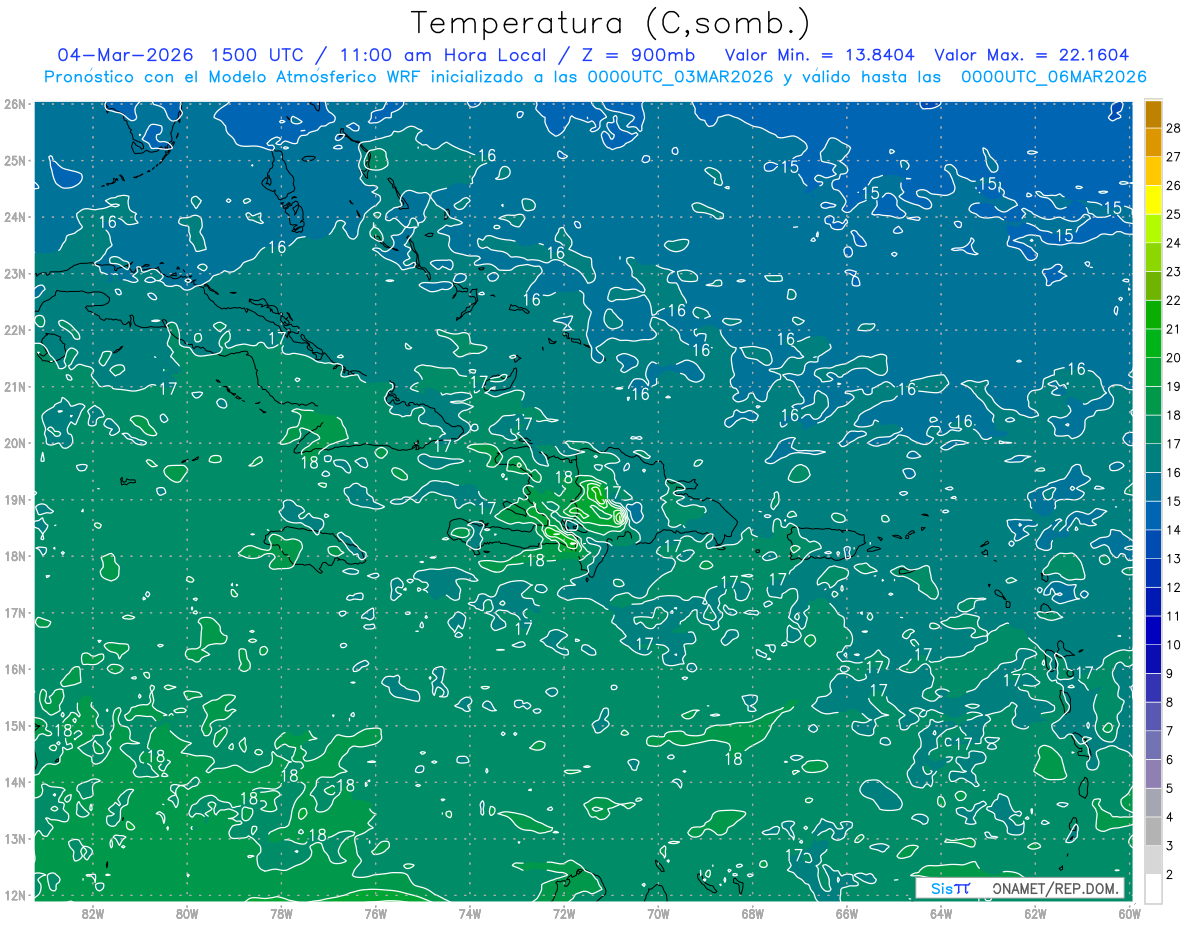The height and width of the screenshot is (927, 1200).
Task: Click the "22" color scale label
Action: [x=1174, y=300]
